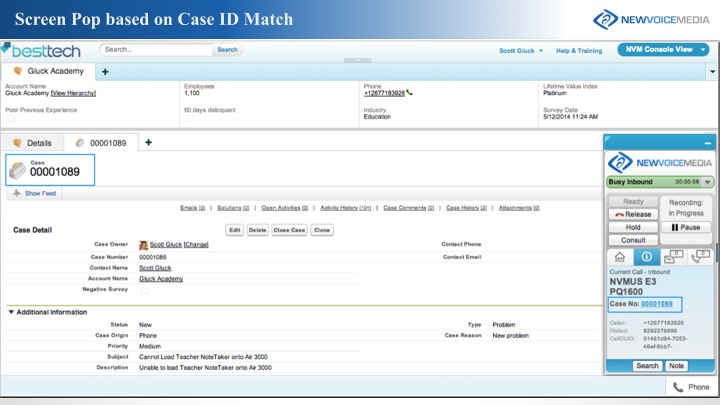
Task: Select the 00001089 case subtab
Action: pyautogui.click(x=101, y=143)
